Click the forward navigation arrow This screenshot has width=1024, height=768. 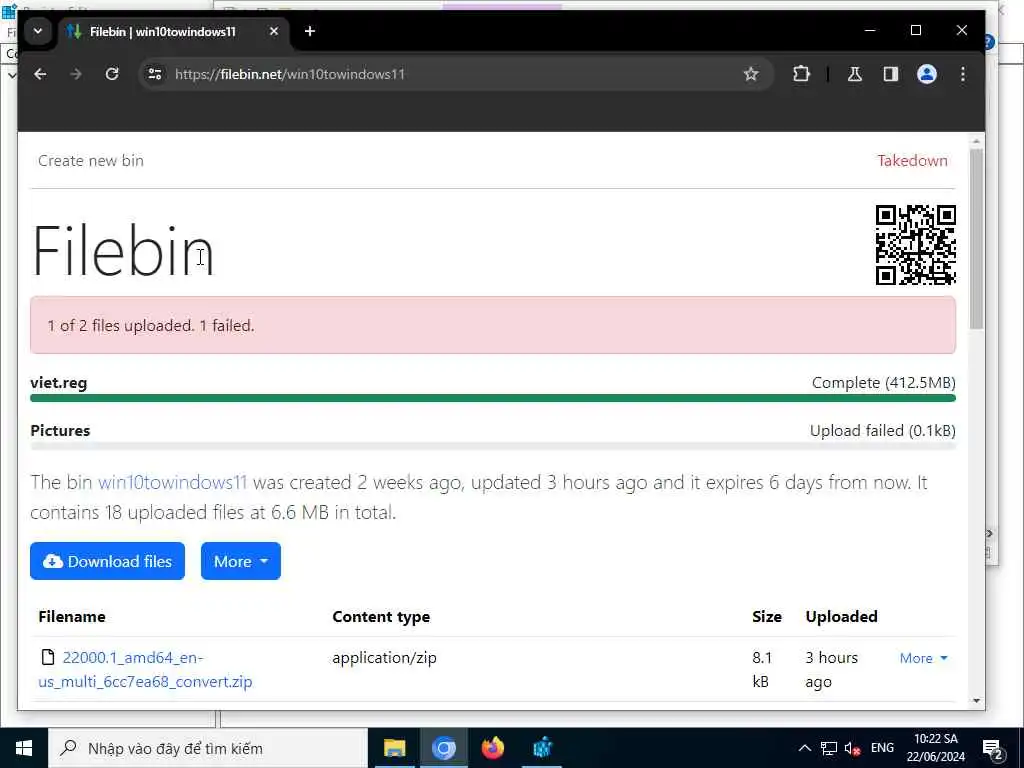76,74
